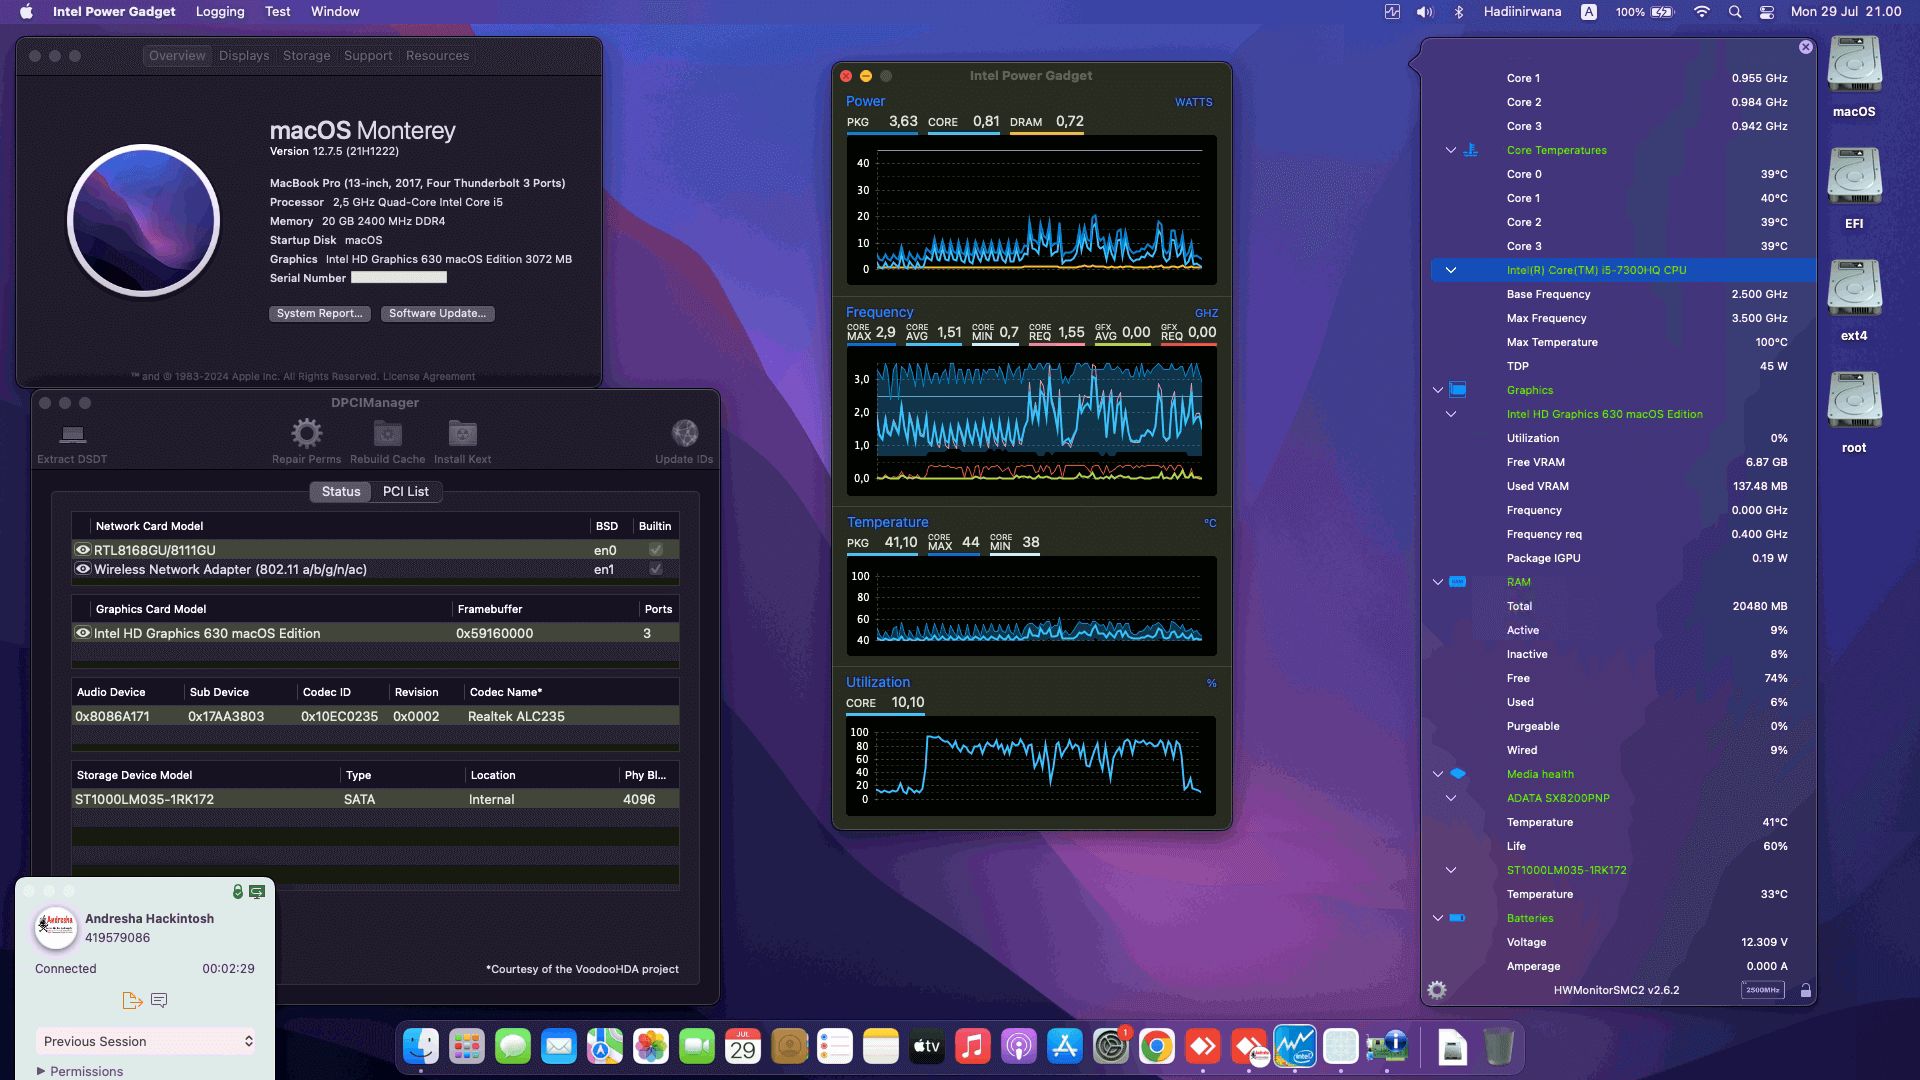Image resolution: width=1920 pixels, height=1080 pixels.
Task: Open the macOS drive on desktop
Action: (x=1854, y=66)
